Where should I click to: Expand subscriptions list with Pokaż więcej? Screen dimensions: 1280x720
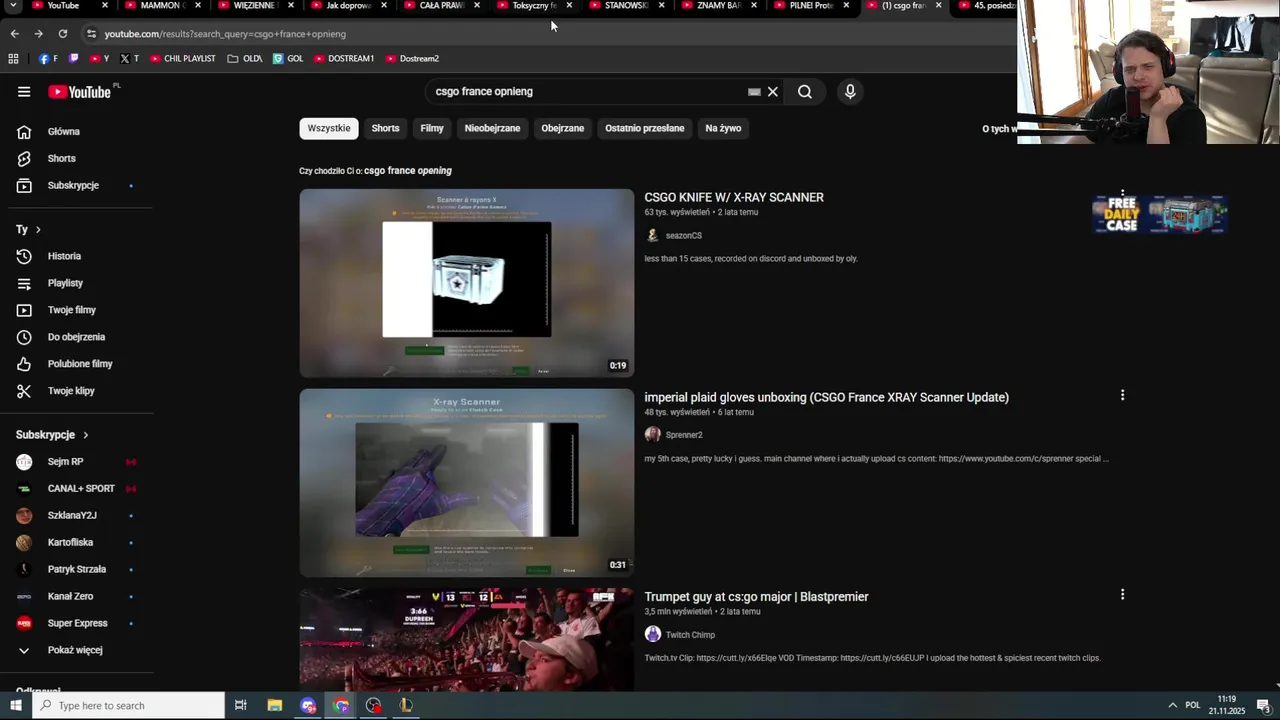[x=77, y=650]
